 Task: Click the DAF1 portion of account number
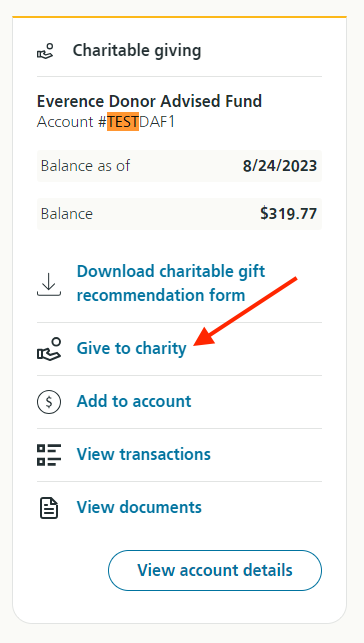[157, 122]
